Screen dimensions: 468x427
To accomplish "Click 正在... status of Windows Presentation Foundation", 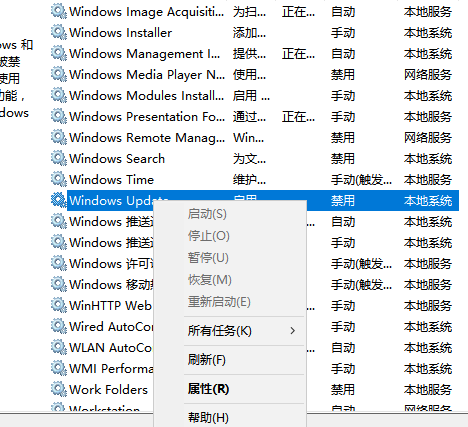I will 298,117.
